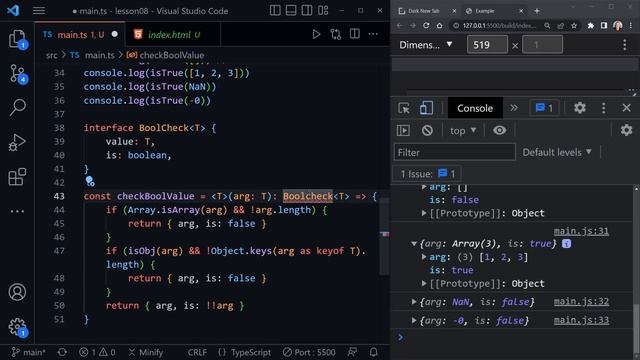
Task: Open the Explorer view in VS Code
Action: tap(17, 39)
